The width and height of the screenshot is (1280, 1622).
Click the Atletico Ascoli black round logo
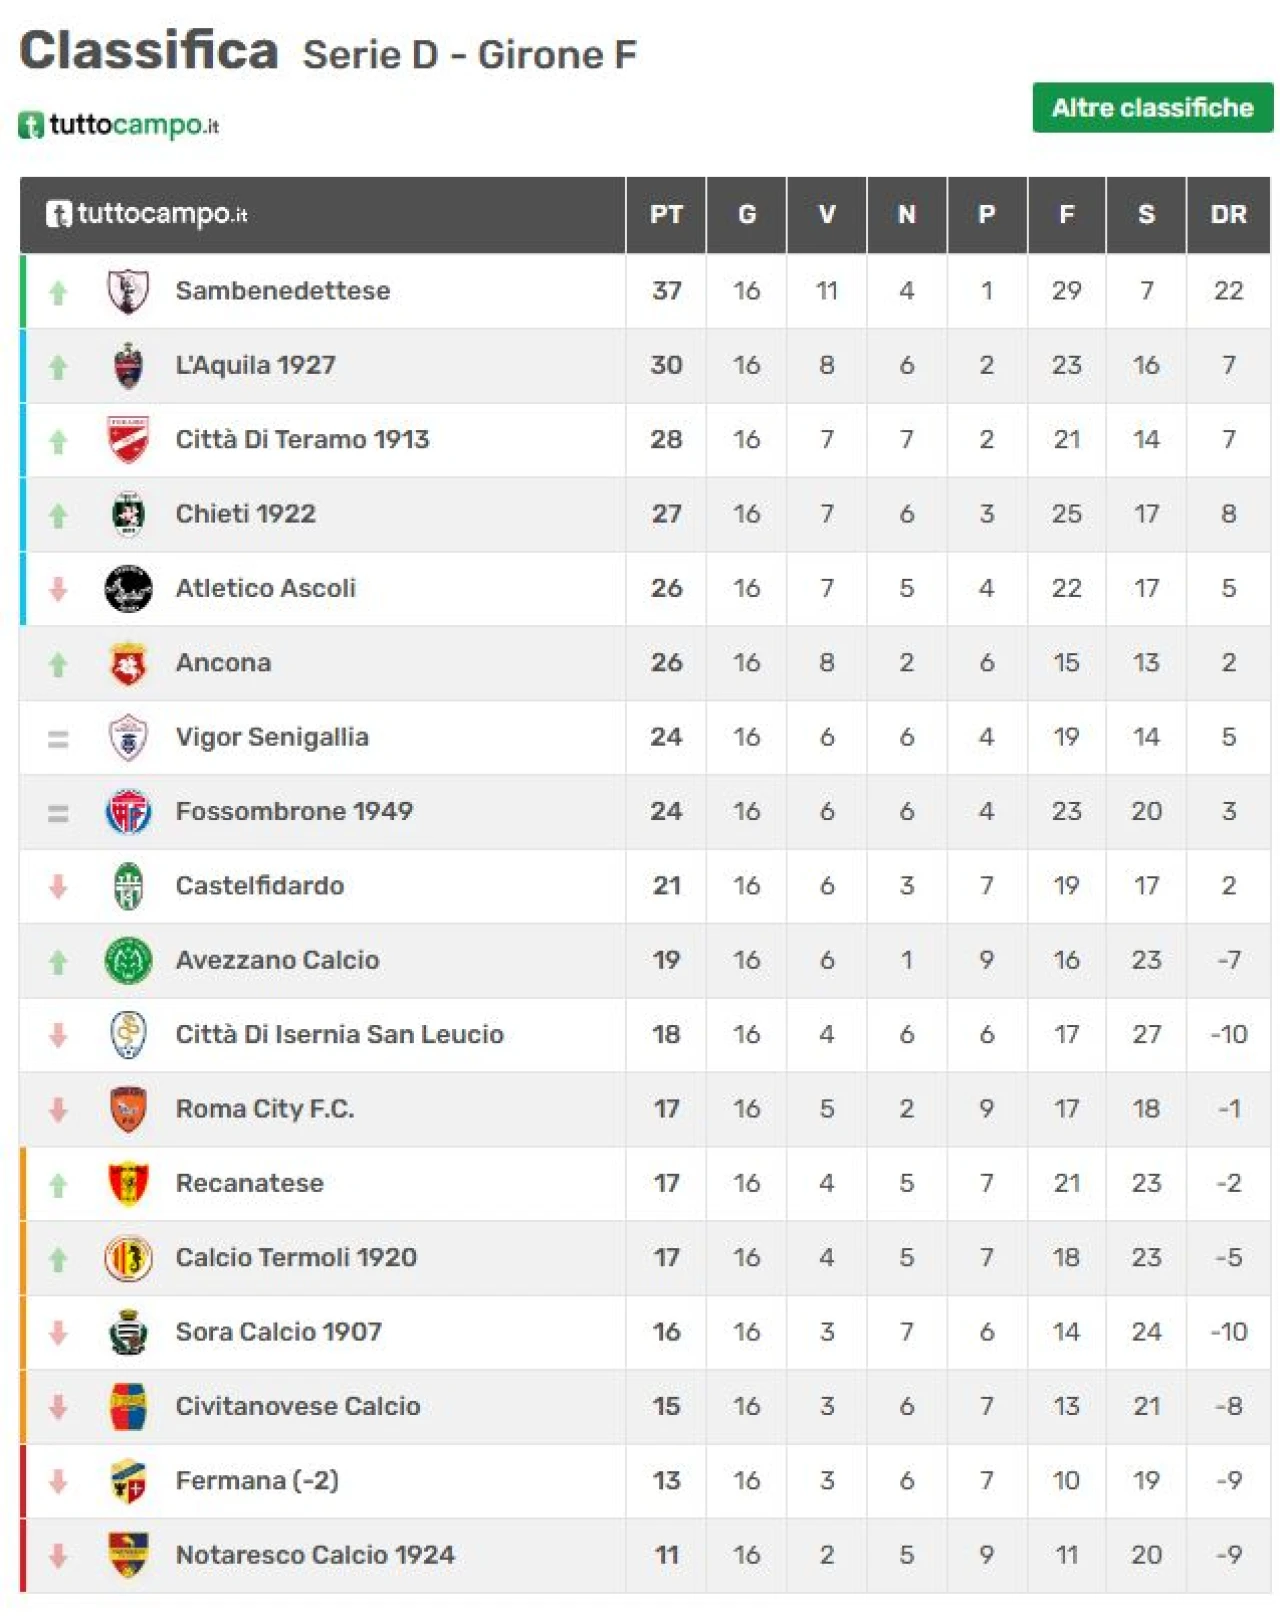coord(128,588)
